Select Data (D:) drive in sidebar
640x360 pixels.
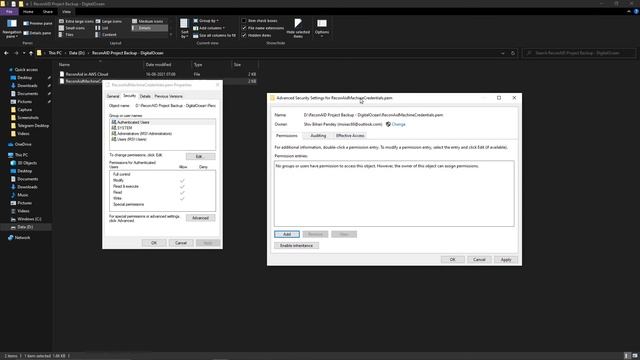(26, 227)
